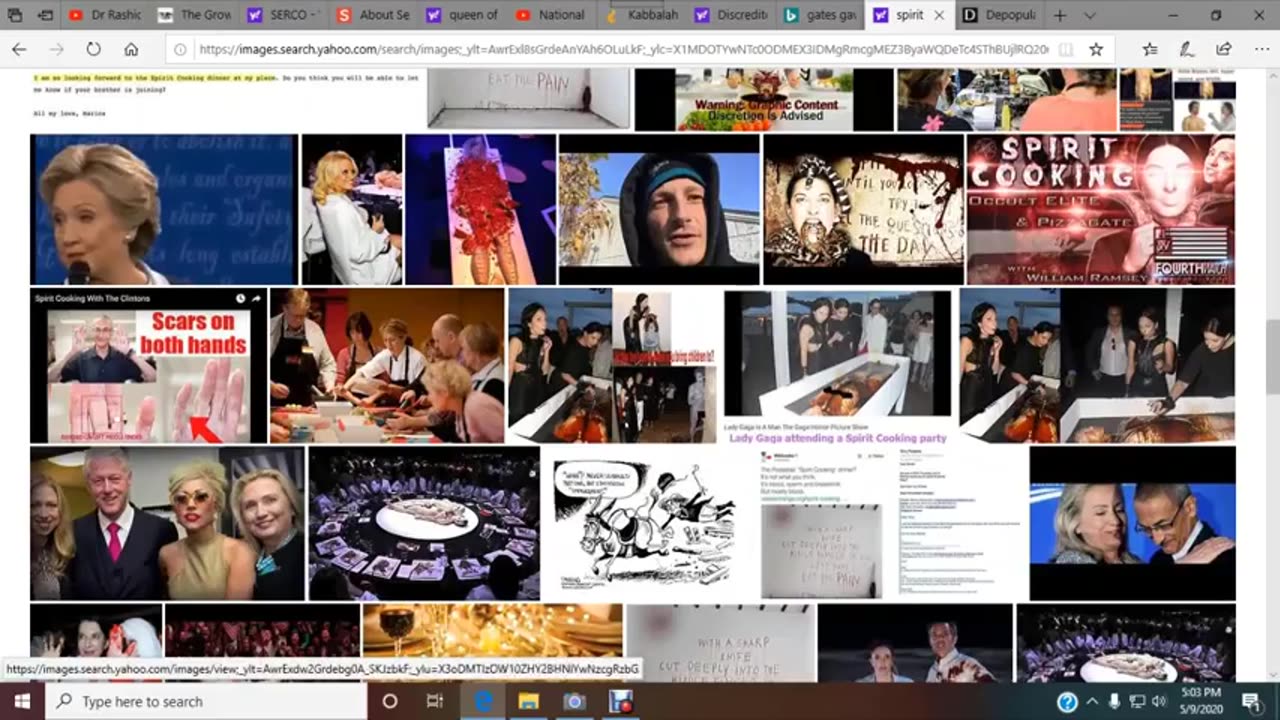This screenshot has width=1280, height=720.
Task: Open the group cooking at table thumbnail
Action: (x=387, y=365)
